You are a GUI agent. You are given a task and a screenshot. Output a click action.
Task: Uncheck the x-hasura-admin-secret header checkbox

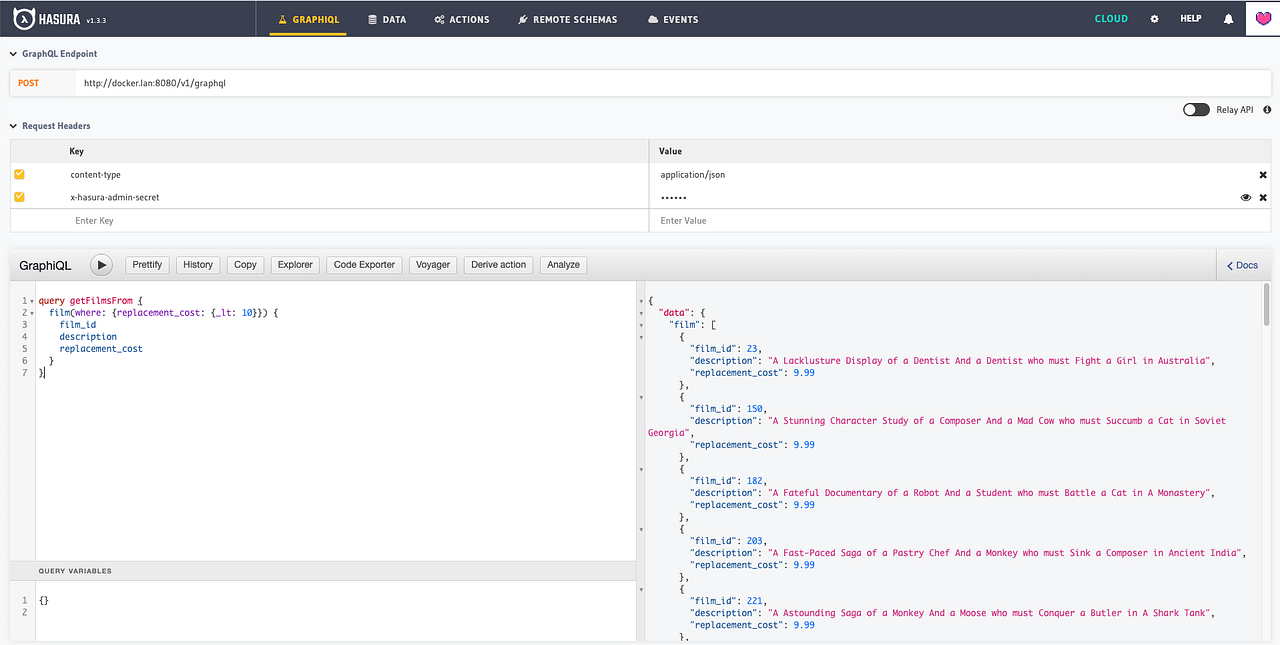point(18,197)
